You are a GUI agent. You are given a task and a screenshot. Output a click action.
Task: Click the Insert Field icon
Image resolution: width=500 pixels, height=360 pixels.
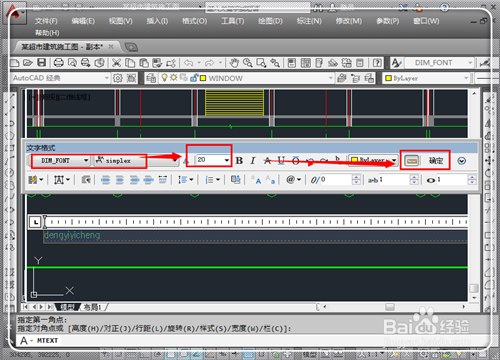click(236, 180)
